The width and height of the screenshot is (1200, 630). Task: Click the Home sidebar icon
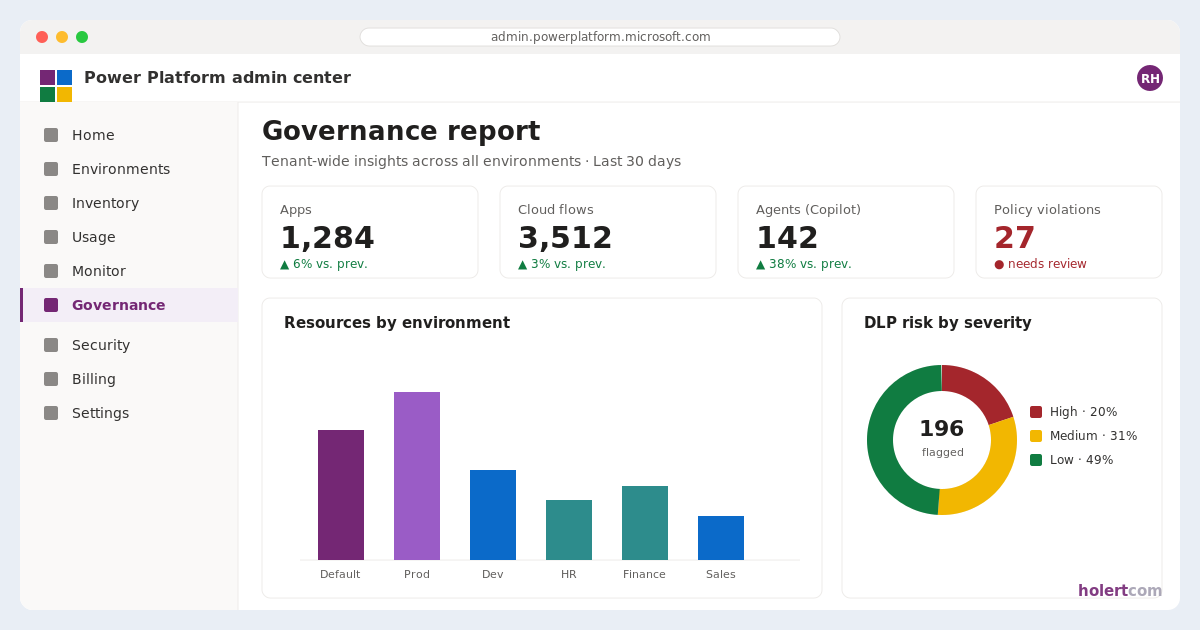point(51,135)
